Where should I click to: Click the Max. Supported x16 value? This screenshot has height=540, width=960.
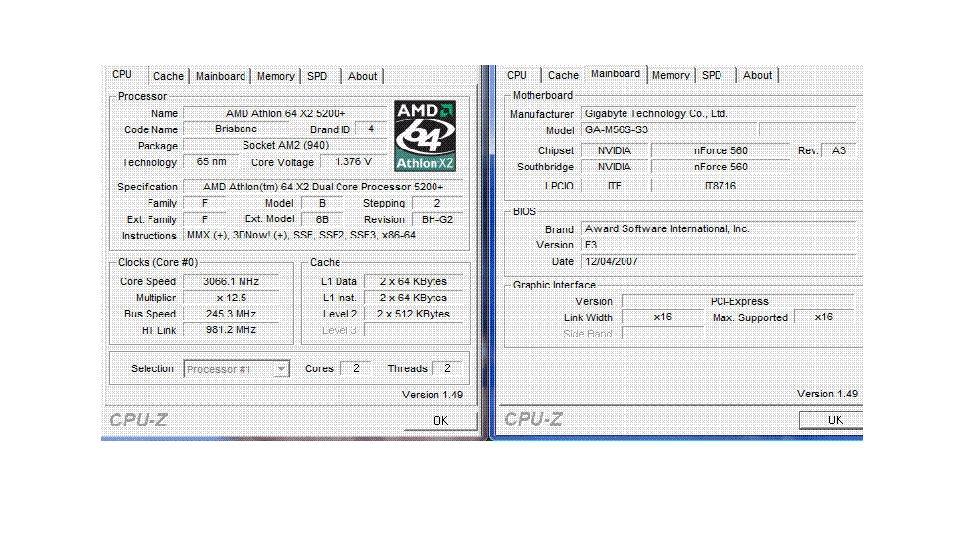click(824, 317)
